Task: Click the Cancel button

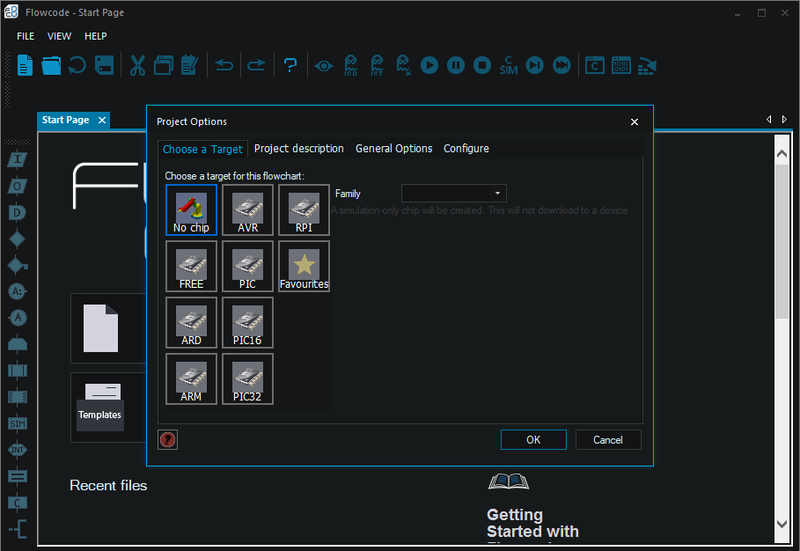Action: coord(608,440)
